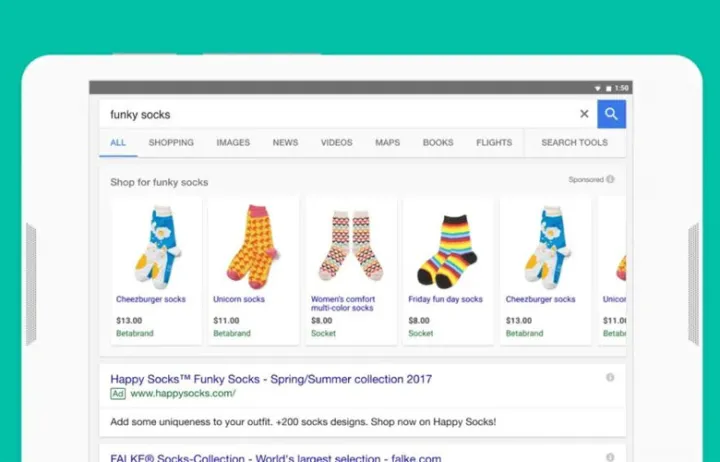Viewport: 720px width, 462px height.
Task: Open FALKE Socks-Collection ad headline
Action: point(276,457)
